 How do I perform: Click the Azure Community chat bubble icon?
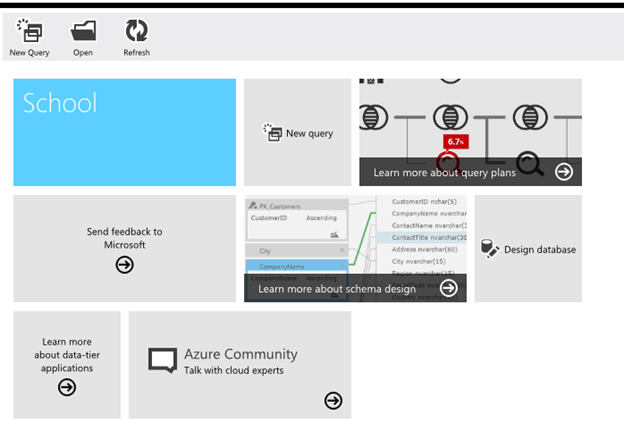tap(162, 360)
